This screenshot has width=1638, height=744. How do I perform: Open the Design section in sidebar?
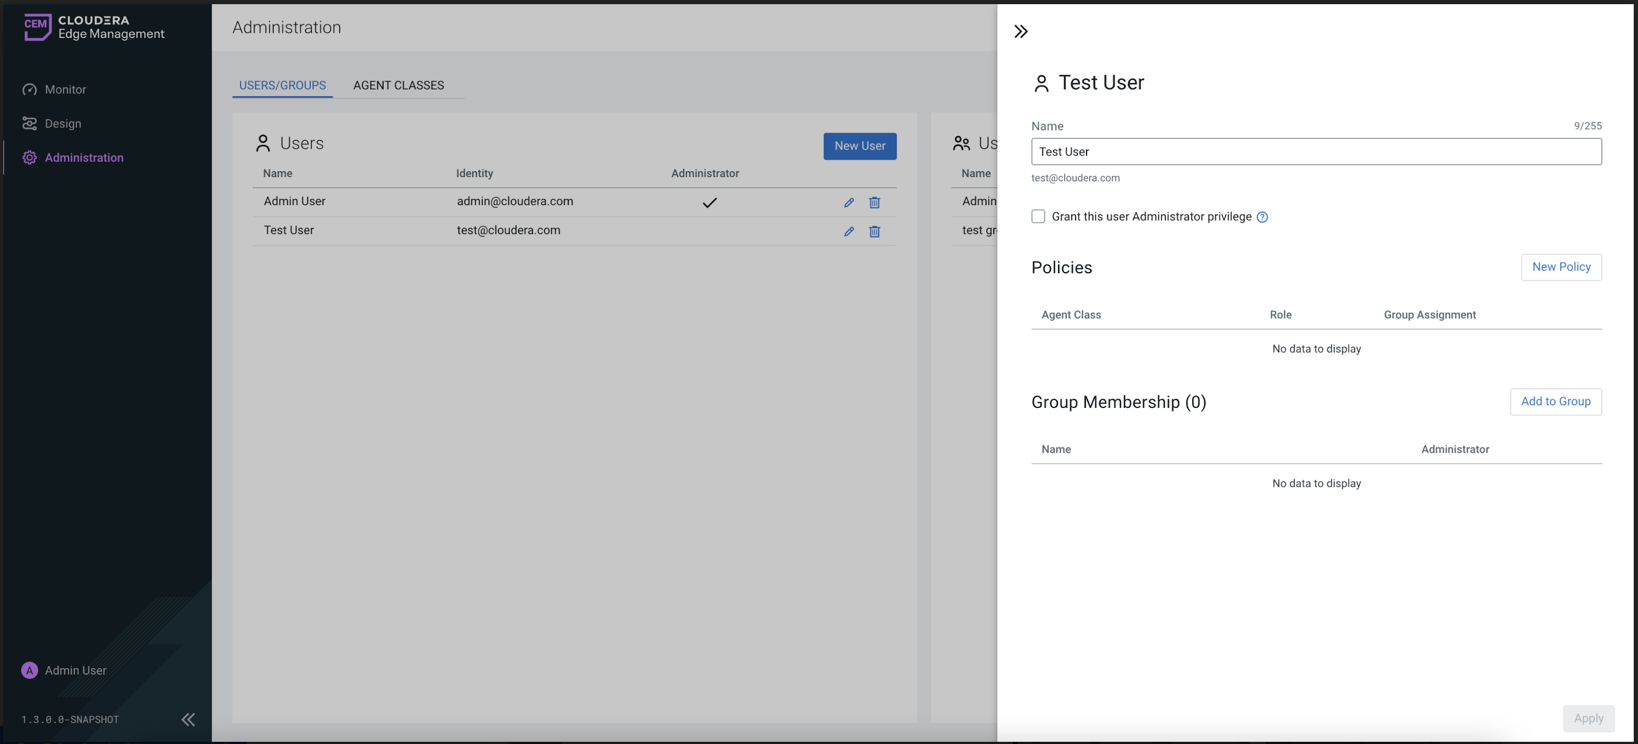point(62,124)
